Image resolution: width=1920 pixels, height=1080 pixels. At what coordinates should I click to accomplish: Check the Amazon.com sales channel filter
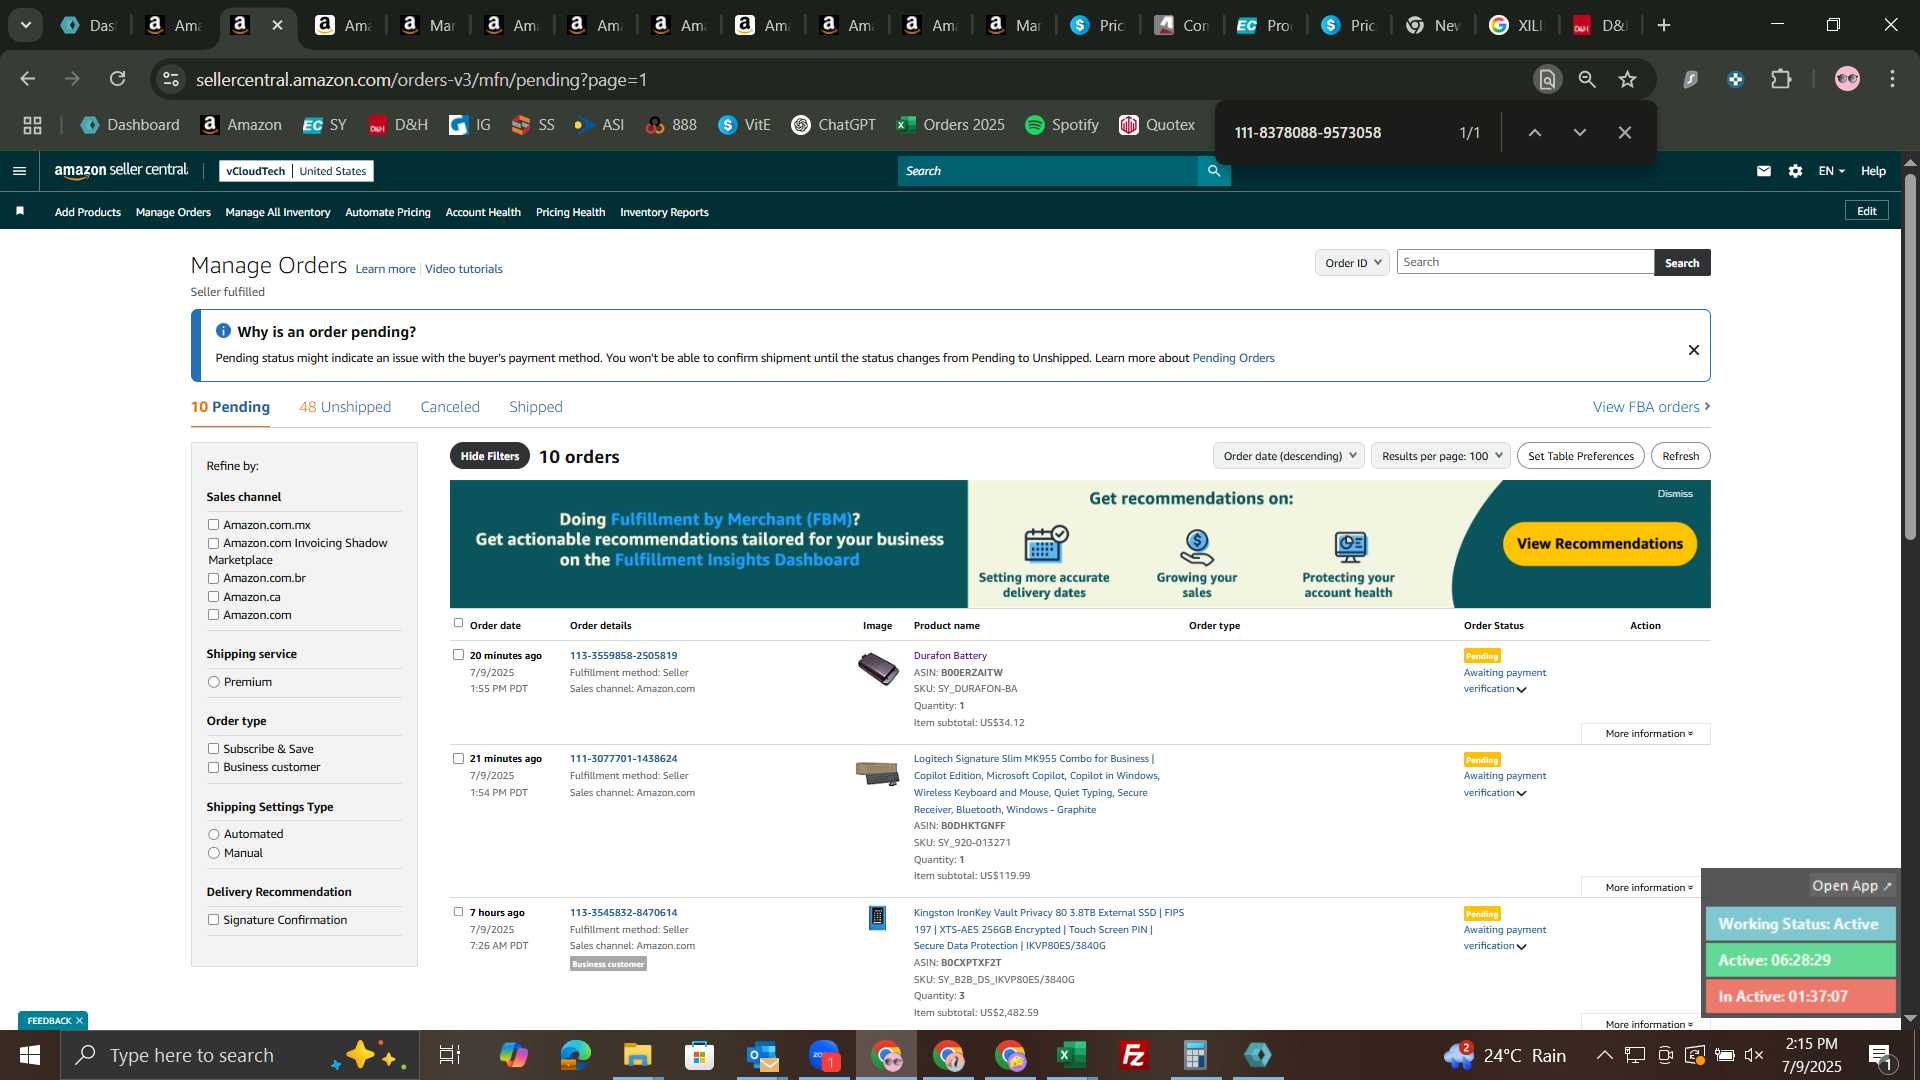tap(213, 615)
